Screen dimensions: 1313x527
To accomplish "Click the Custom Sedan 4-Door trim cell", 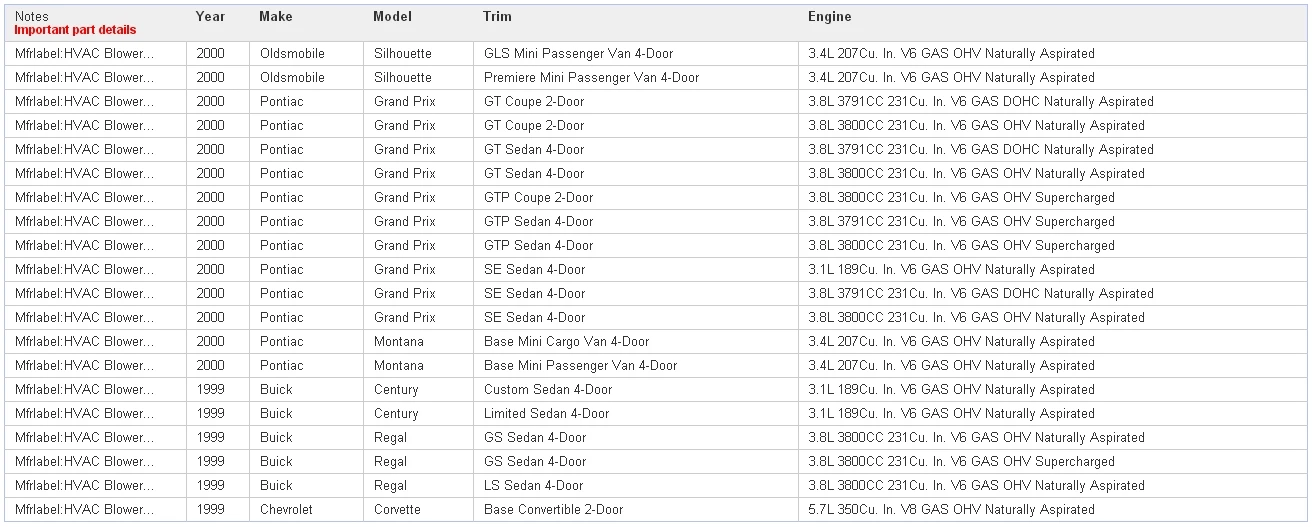I will pos(636,390).
